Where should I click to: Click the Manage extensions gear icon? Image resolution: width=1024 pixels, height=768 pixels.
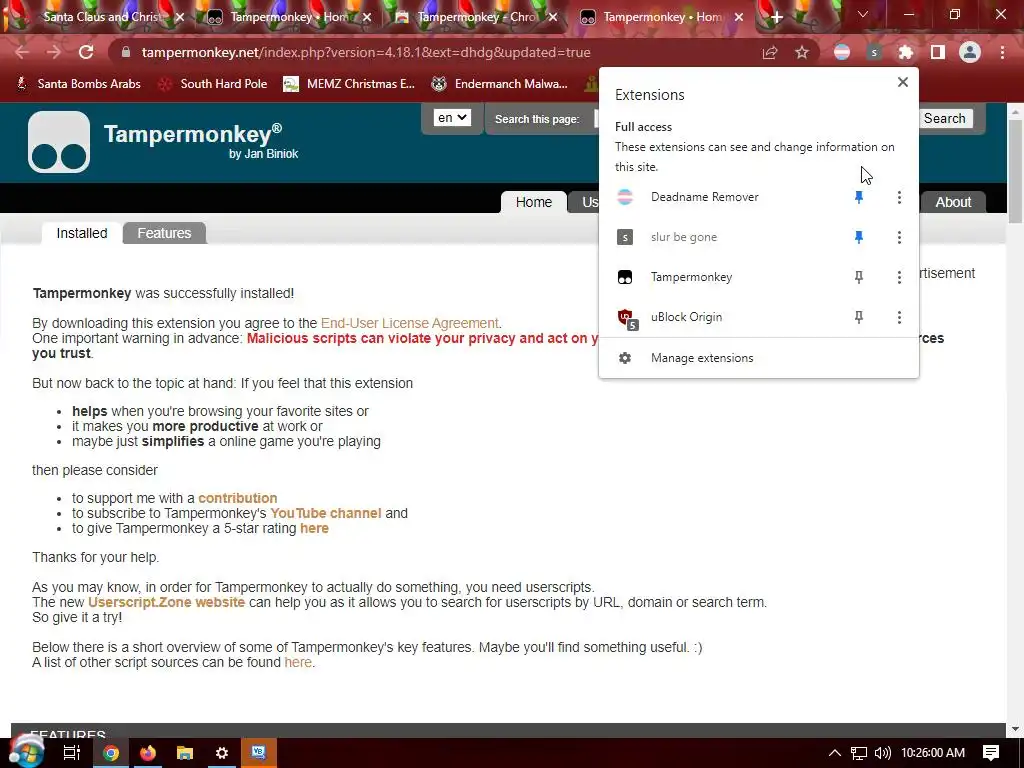(x=625, y=358)
